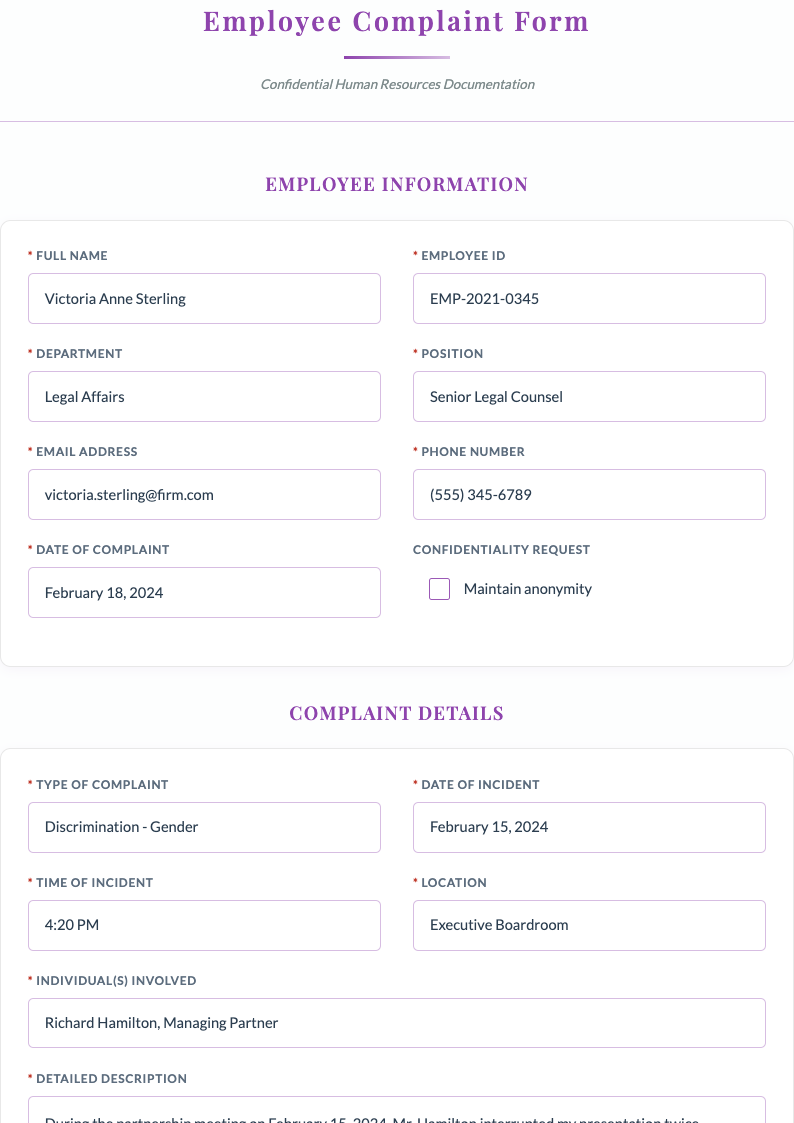Click the Employee Information section heading

396,184
